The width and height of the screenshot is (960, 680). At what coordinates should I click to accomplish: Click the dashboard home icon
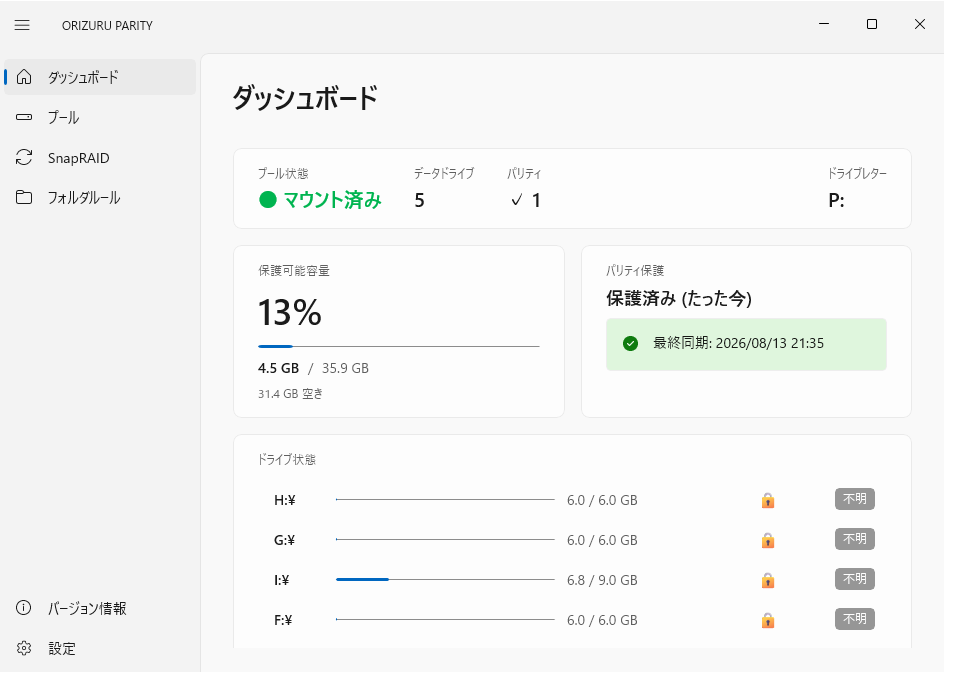(24, 77)
